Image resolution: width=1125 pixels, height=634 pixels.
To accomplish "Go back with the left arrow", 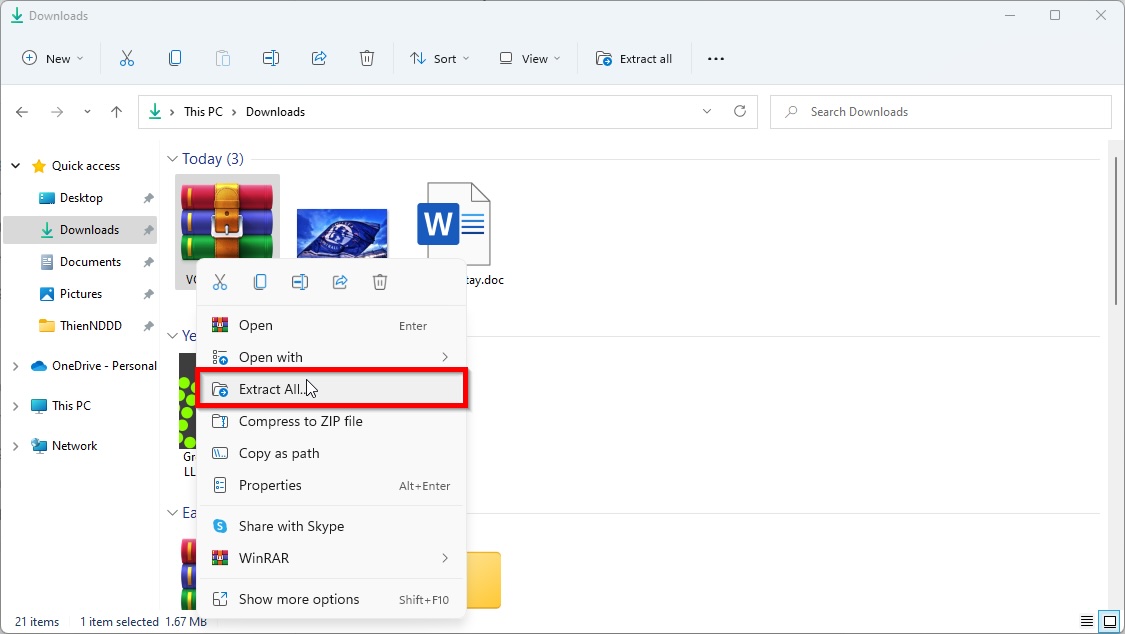I will [x=22, y=112].
